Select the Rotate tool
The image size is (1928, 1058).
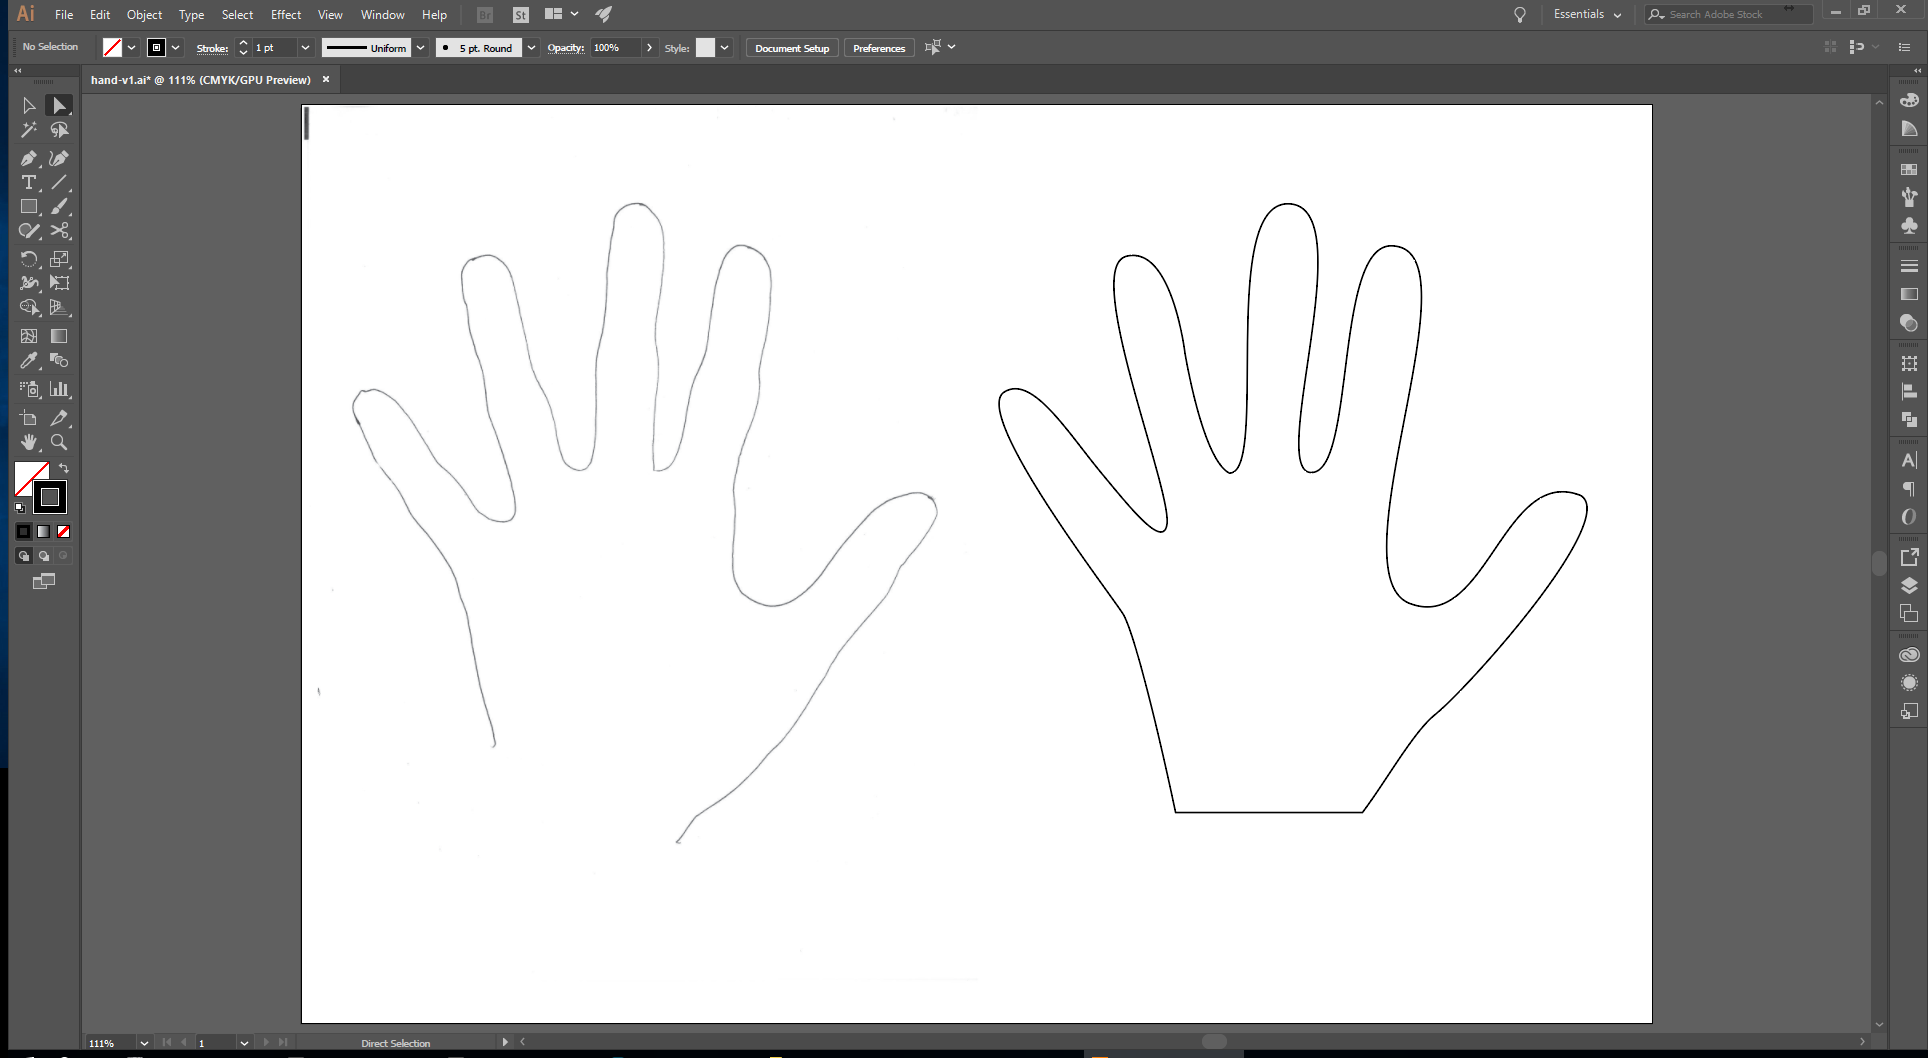[x=29, y=259]
